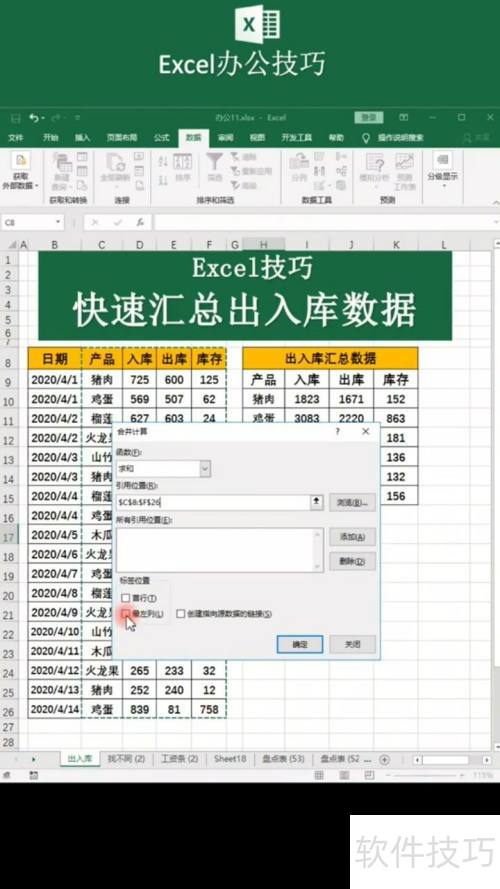Click the cell with date 2020/4/14

[54, 709]
